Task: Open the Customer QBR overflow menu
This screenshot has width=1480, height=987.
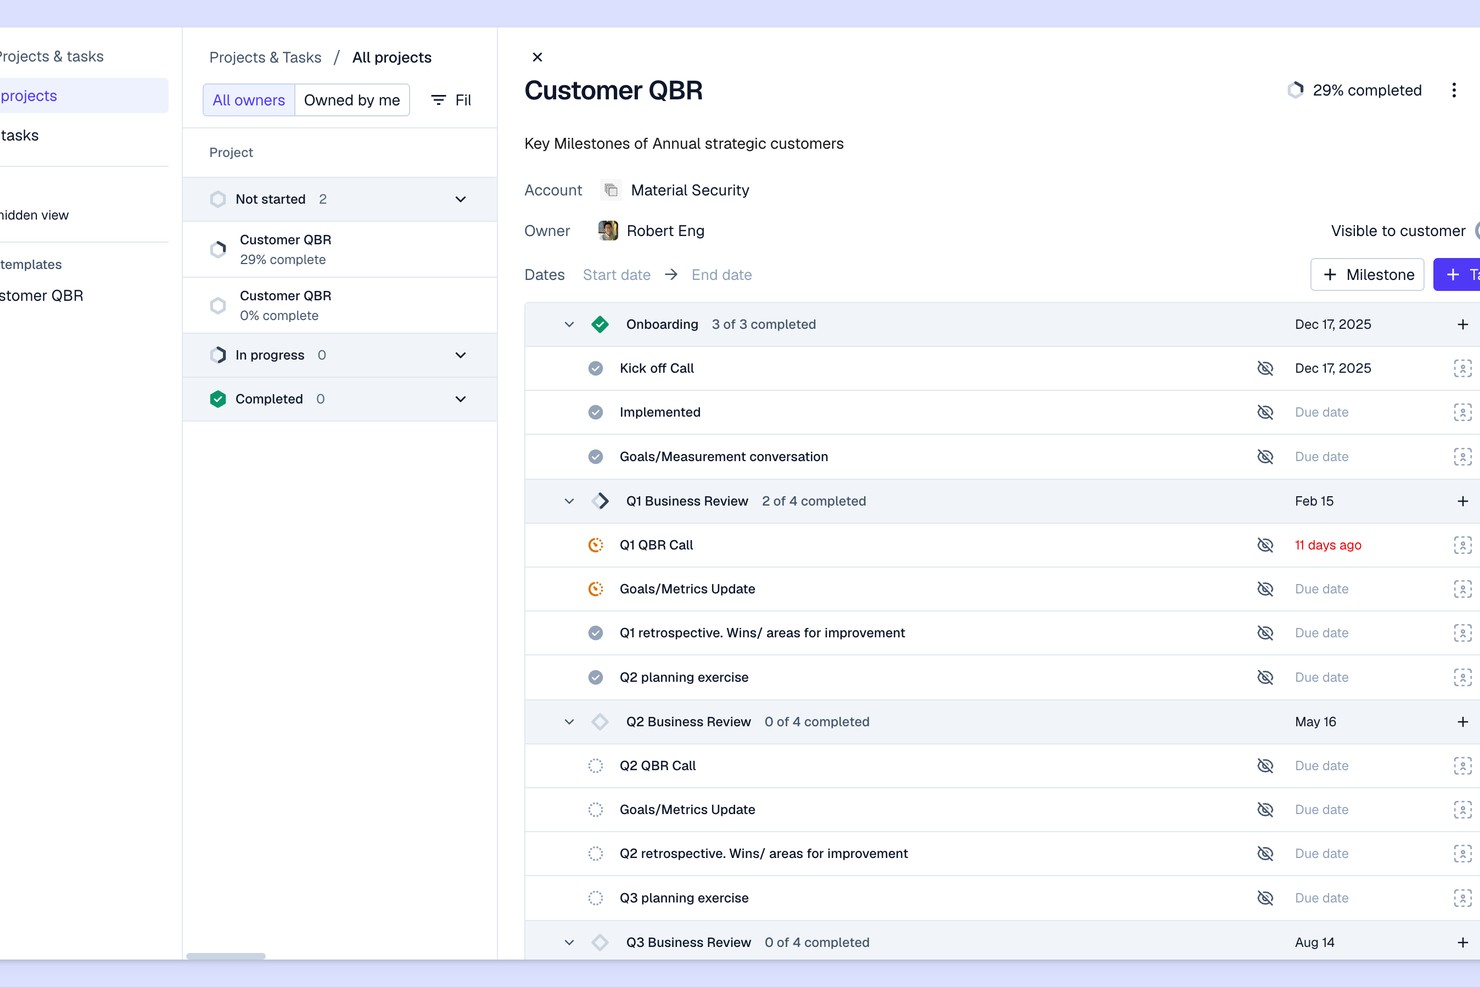Action: pyautogui.click(x=1454, y=89)
